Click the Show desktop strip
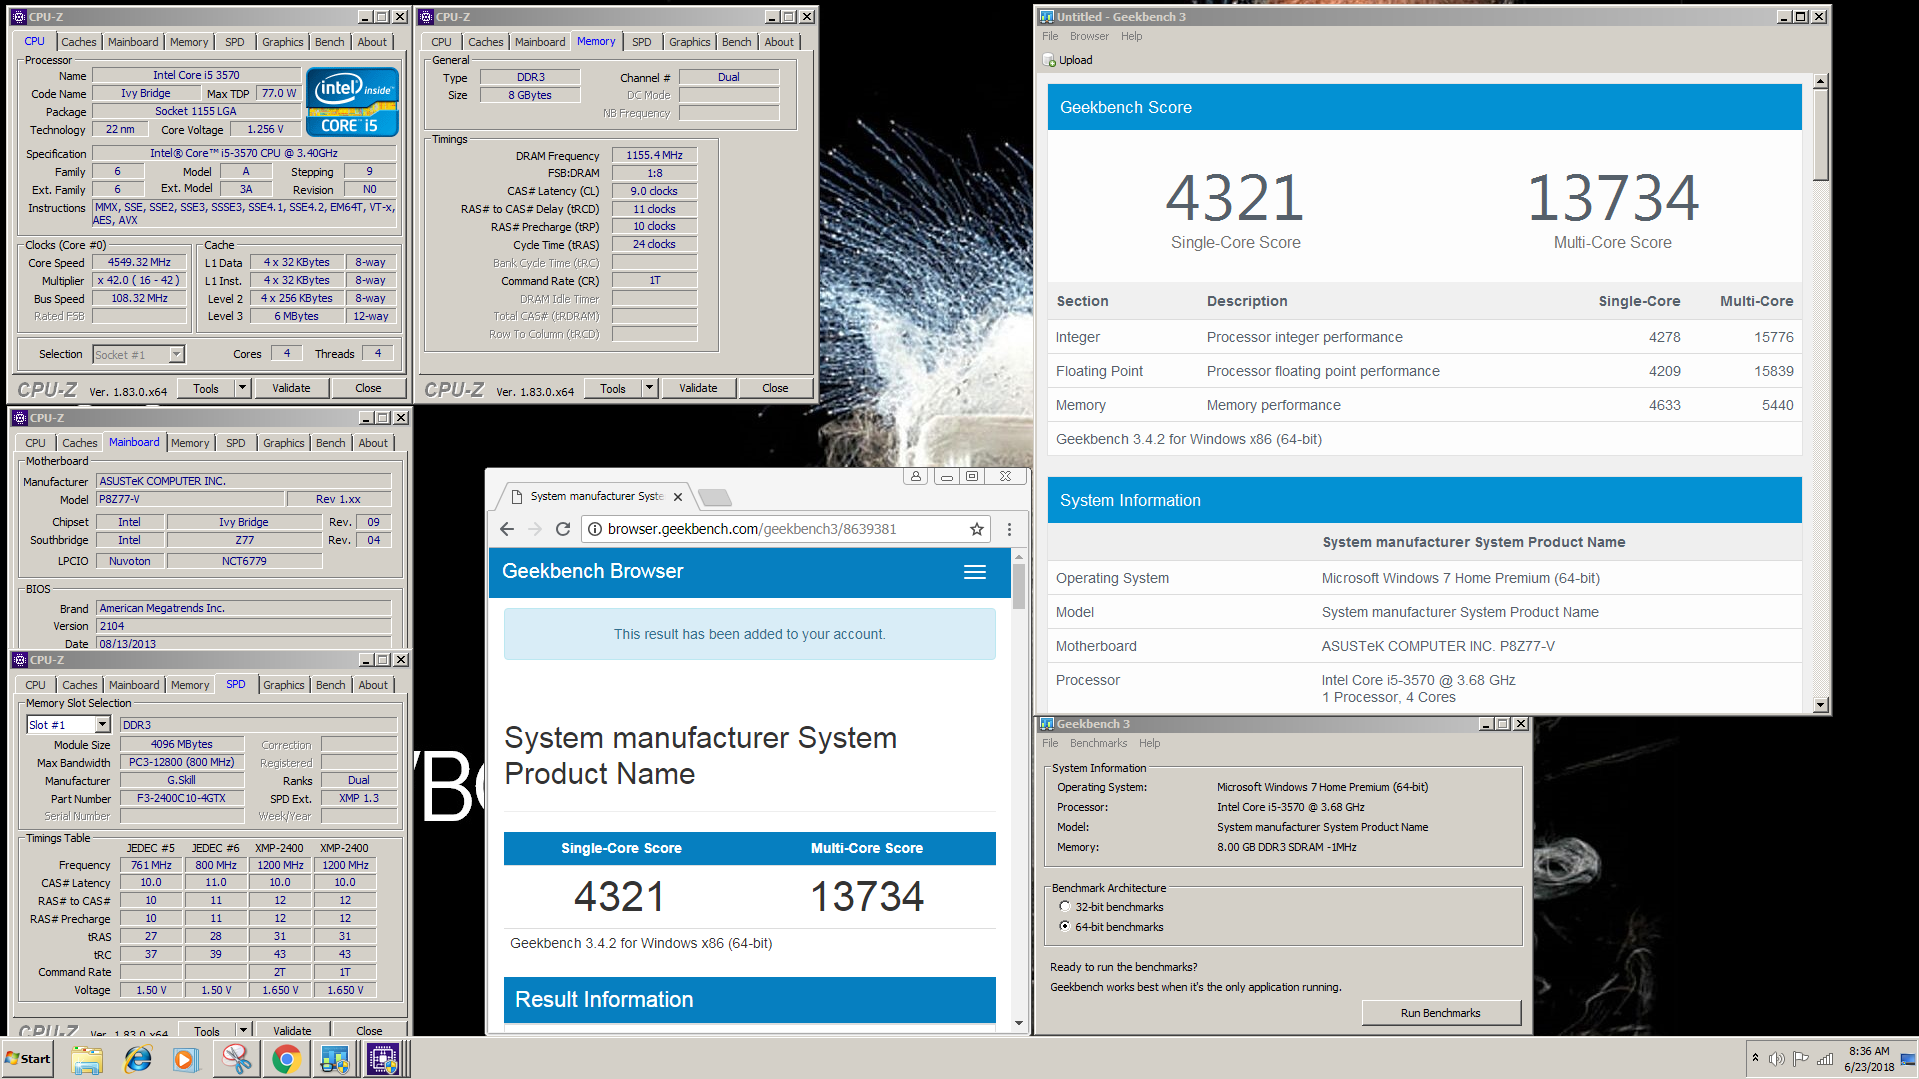Viewport: 1919px width, 1079px height. click(x=1910, y=1059)
